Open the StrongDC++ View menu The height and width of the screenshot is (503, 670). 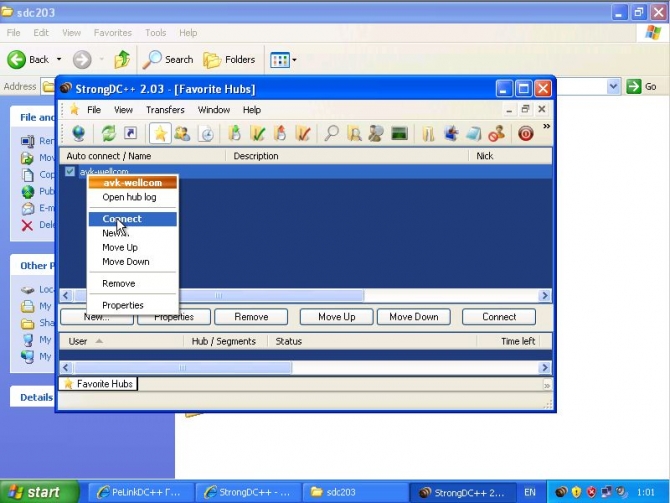pos(123,110)
